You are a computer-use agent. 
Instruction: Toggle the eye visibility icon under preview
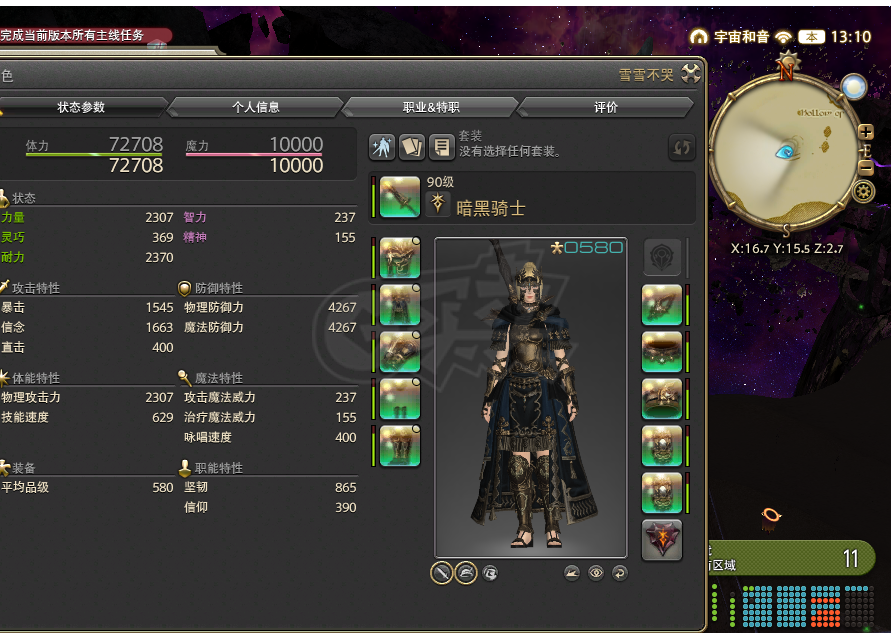tap(596, 573)
